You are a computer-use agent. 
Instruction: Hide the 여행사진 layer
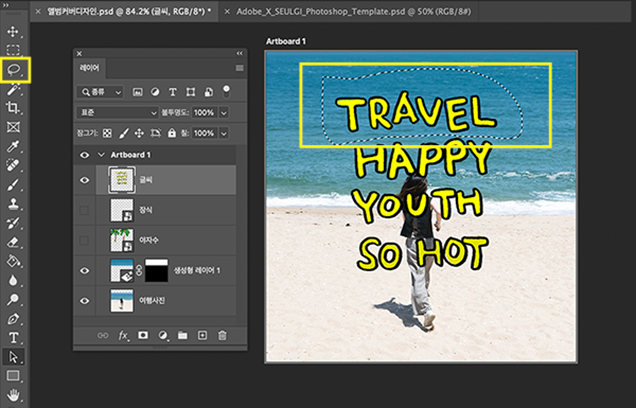click(x=84, y=301)
